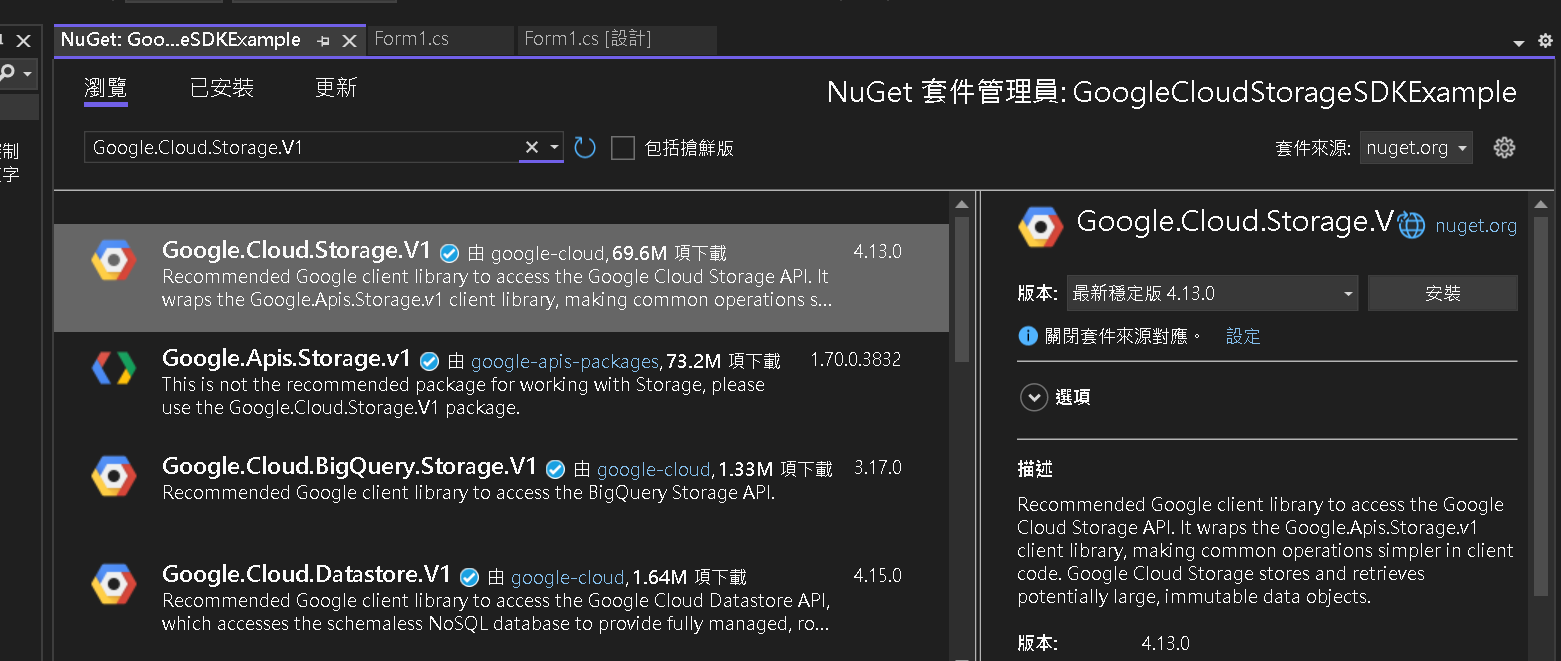
Task: Click inside the package search input field
Action: click(300, 148)
